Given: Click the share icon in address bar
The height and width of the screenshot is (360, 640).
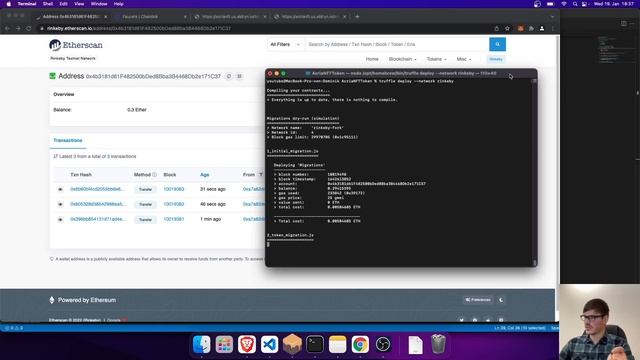Looking at the screenshot, I should 496,28.
